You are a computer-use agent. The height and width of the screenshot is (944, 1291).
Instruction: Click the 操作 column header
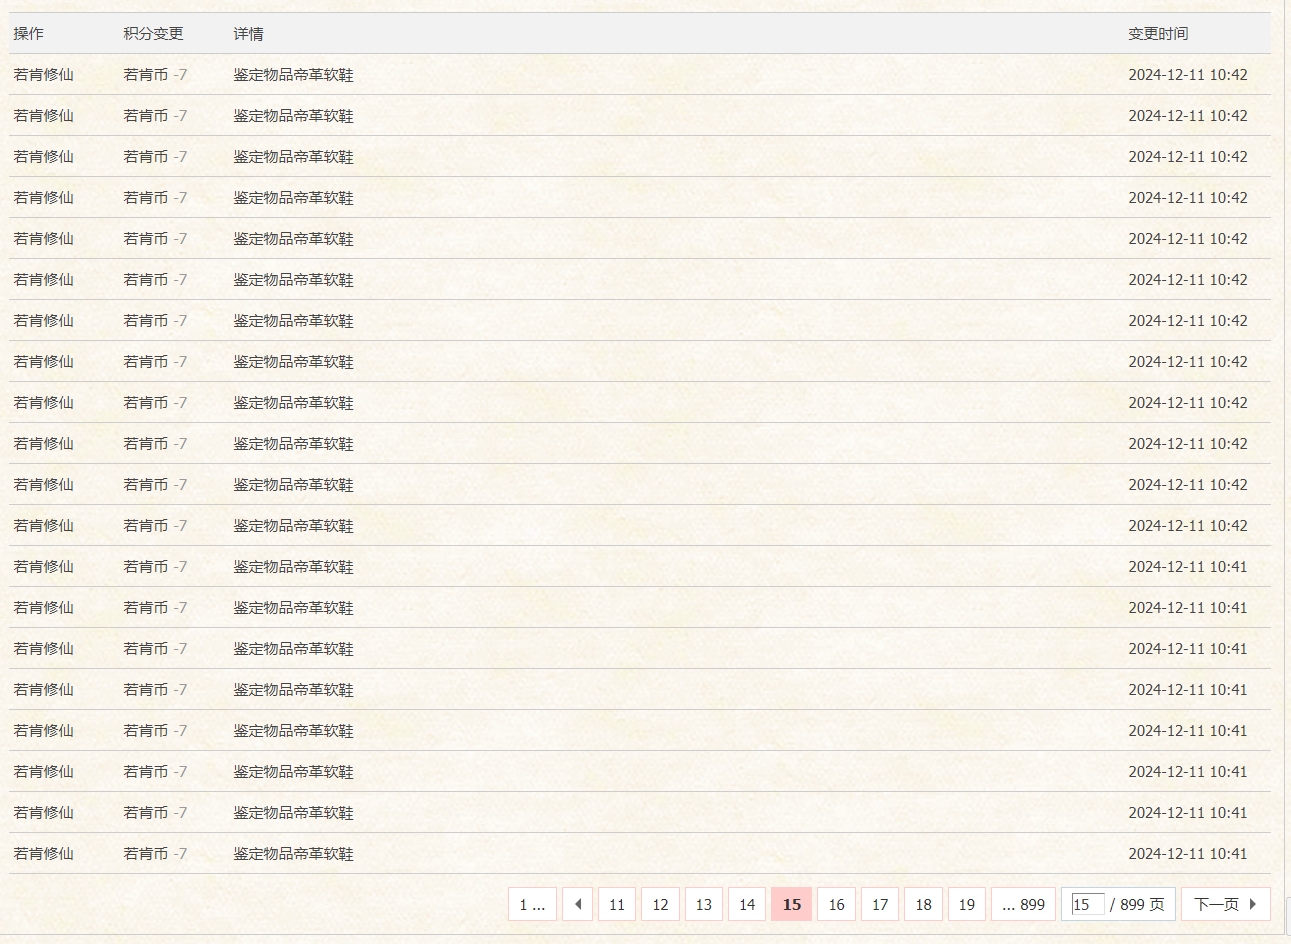click(28, 34)
